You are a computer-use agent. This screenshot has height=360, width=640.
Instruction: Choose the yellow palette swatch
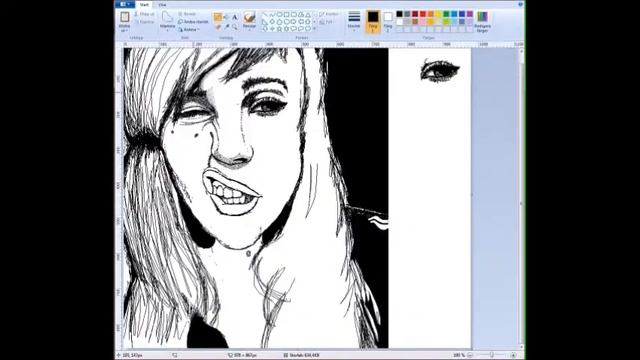(438, 14)
